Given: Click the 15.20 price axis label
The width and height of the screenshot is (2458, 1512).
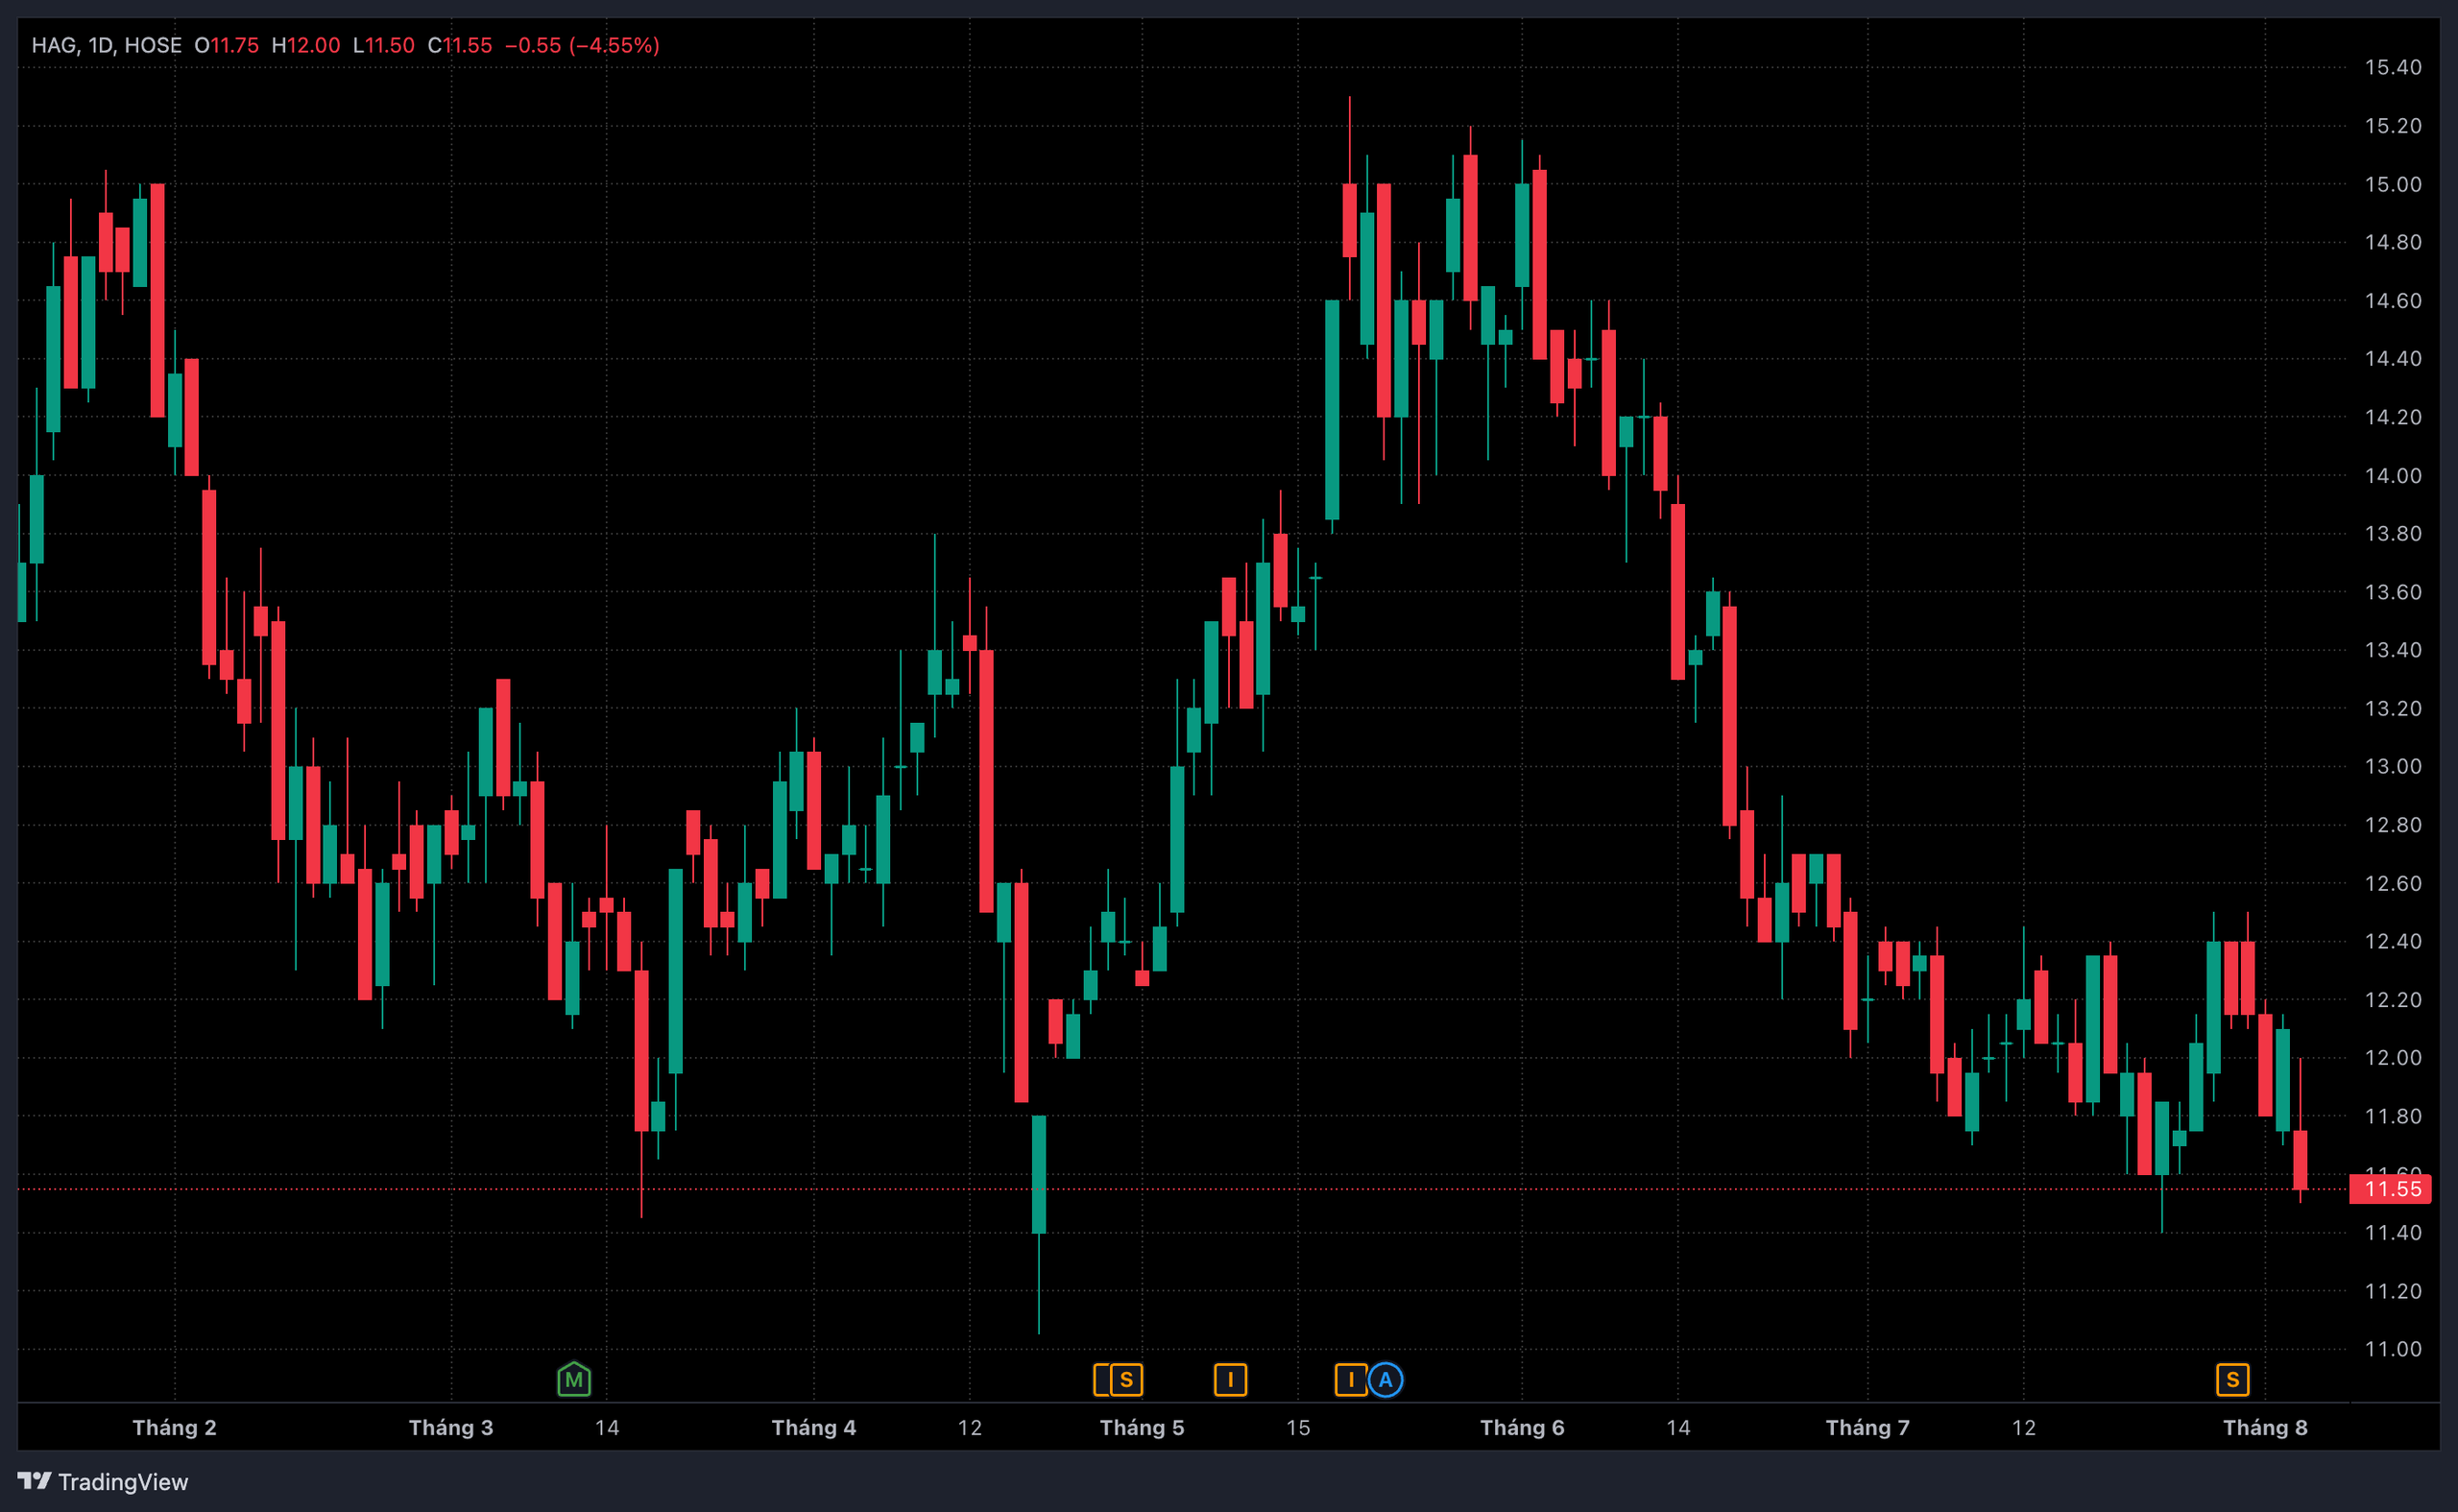Looking at the screenshot, I should coord(2393,125).
